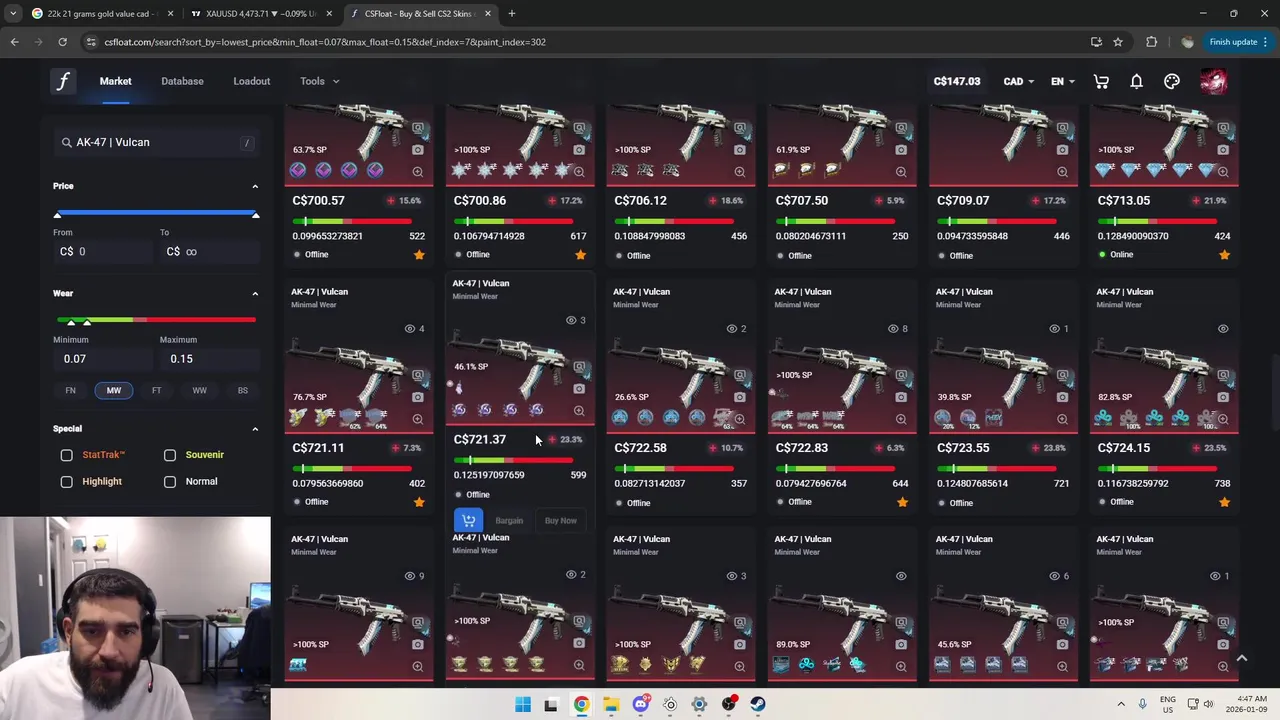Open the EN language dropdown
This screenshot has height=720, width=1280.
[x=1062, y=81]
